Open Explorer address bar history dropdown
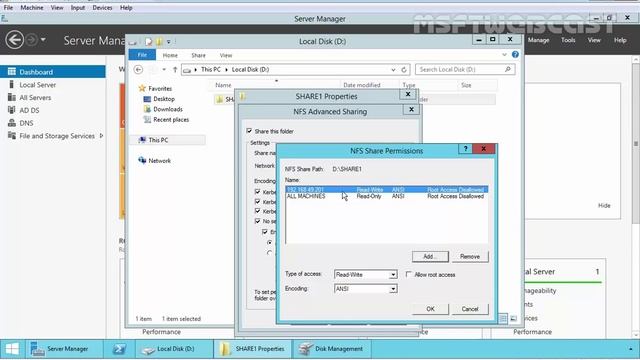 [393, 70]
